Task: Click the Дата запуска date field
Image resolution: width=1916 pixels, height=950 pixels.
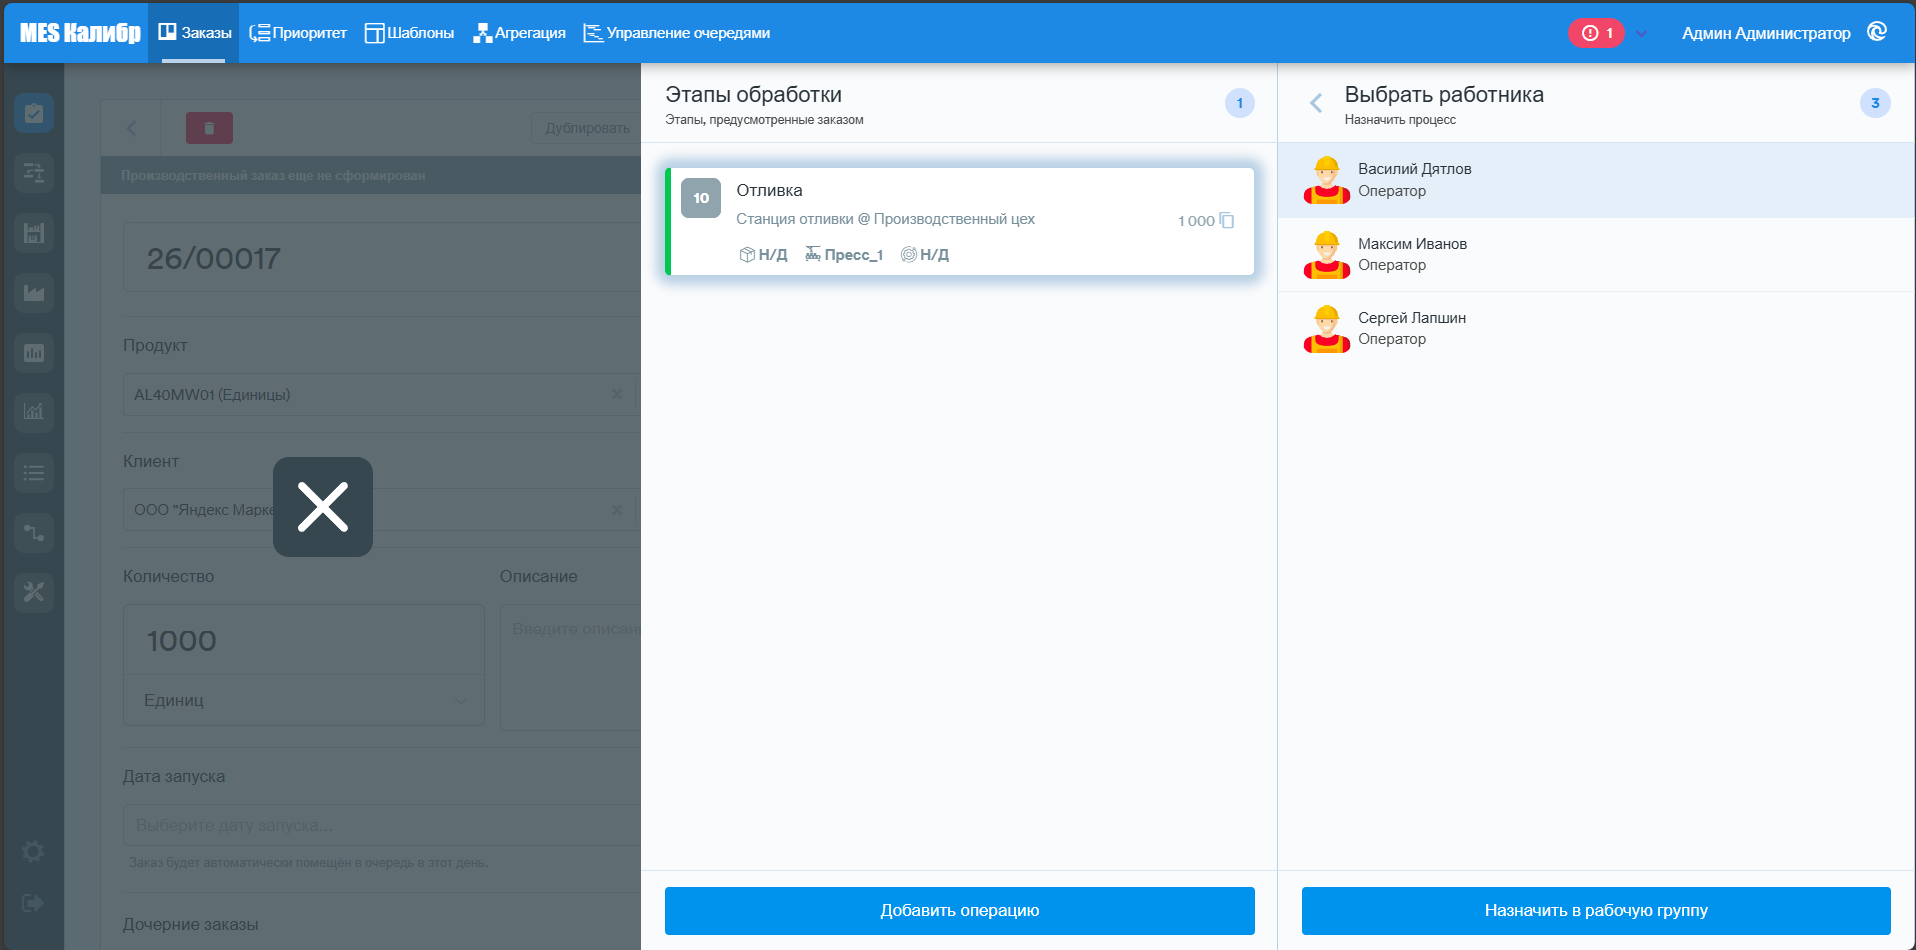Action: (382, 825)
